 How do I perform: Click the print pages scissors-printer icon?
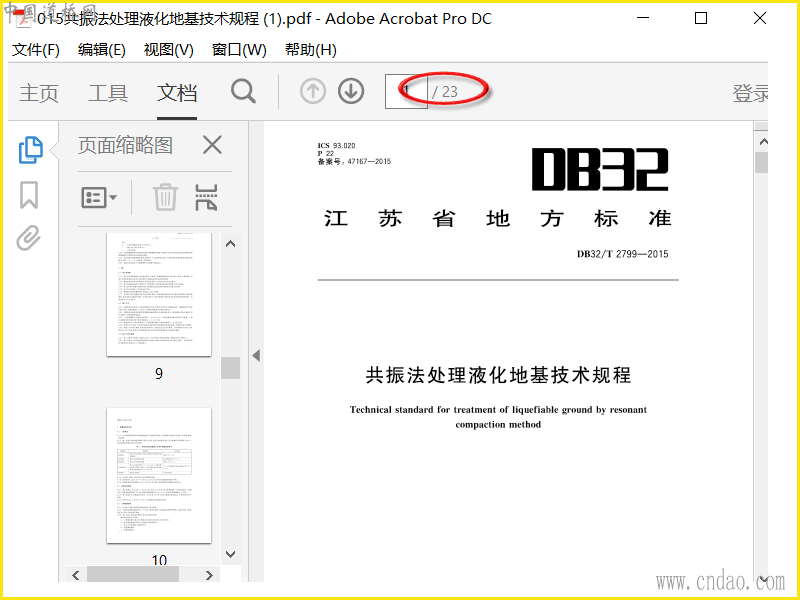click(207, 197)
